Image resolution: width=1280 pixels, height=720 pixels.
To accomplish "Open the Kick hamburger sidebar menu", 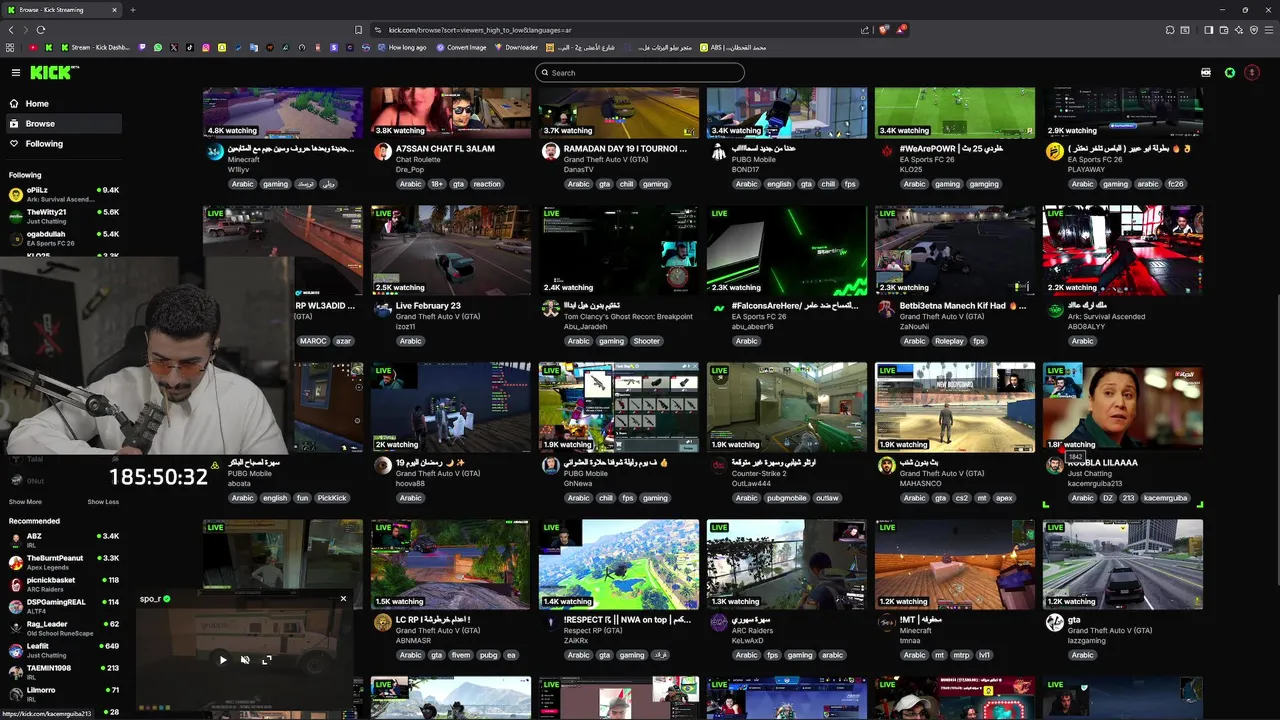I will pos(16,72).
